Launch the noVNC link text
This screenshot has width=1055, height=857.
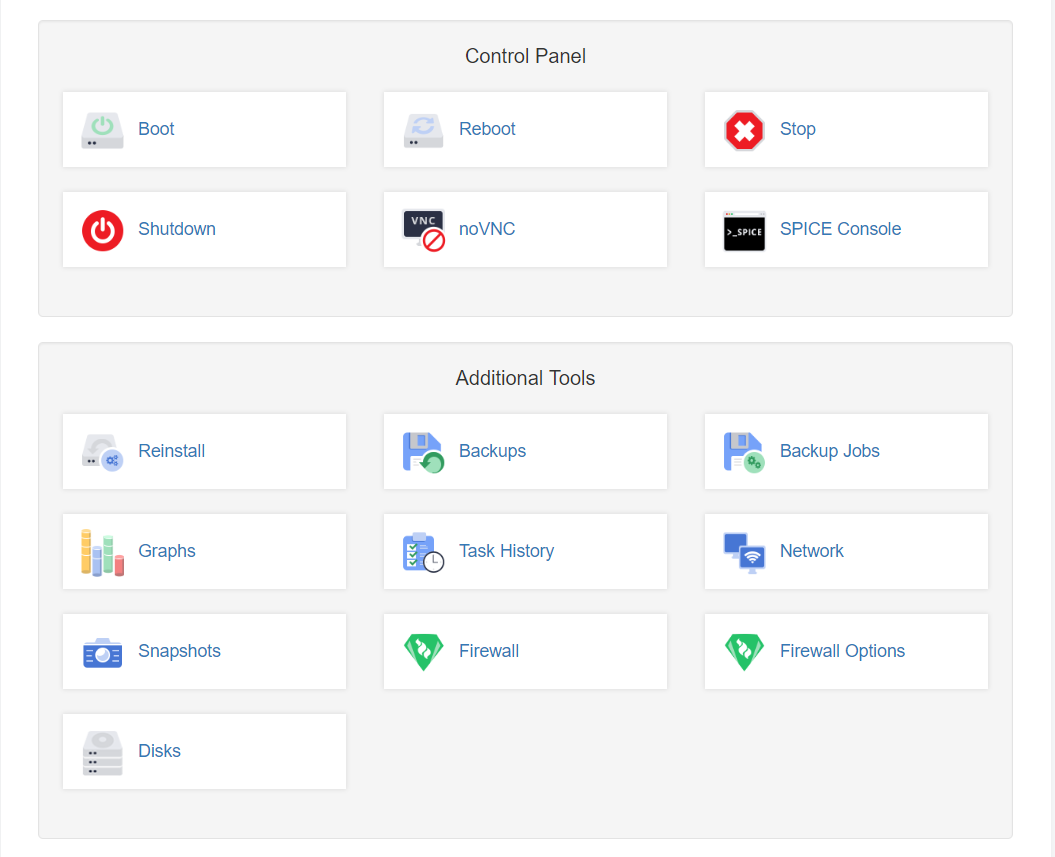(x=487, y=229)
